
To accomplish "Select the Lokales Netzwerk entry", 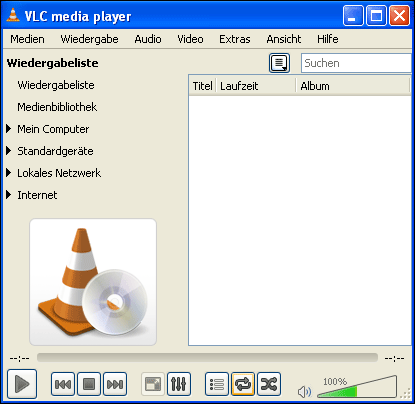I will click(x=59, y=173).
